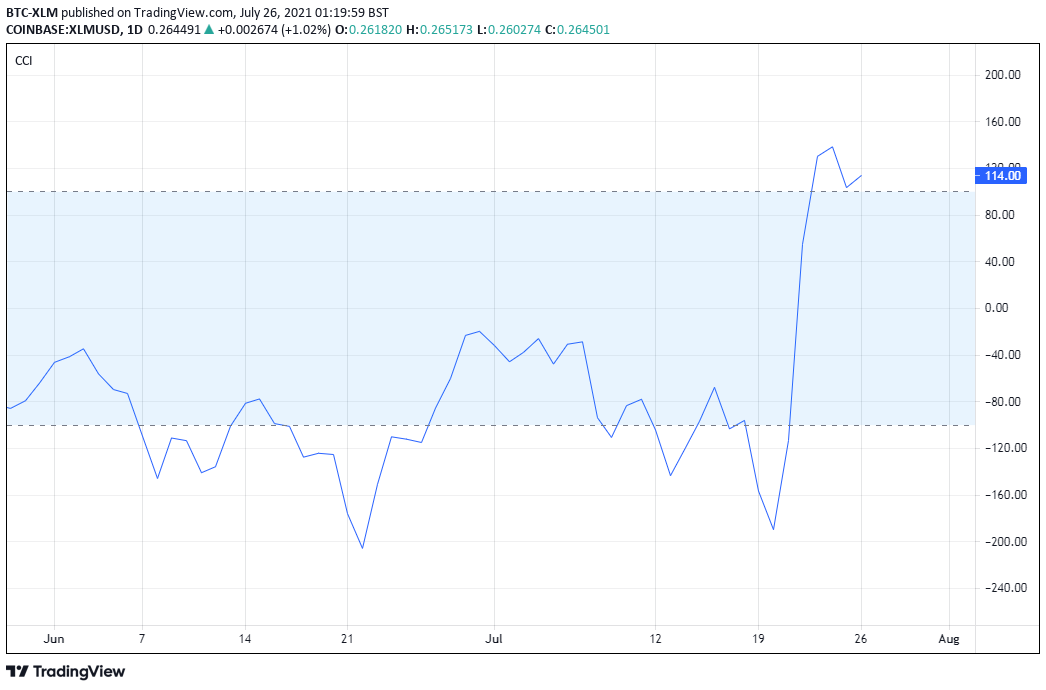Viewport: 1046px width, 690px height.
Task: Click the 14 date label on time axis
Action: coord(245,639)
